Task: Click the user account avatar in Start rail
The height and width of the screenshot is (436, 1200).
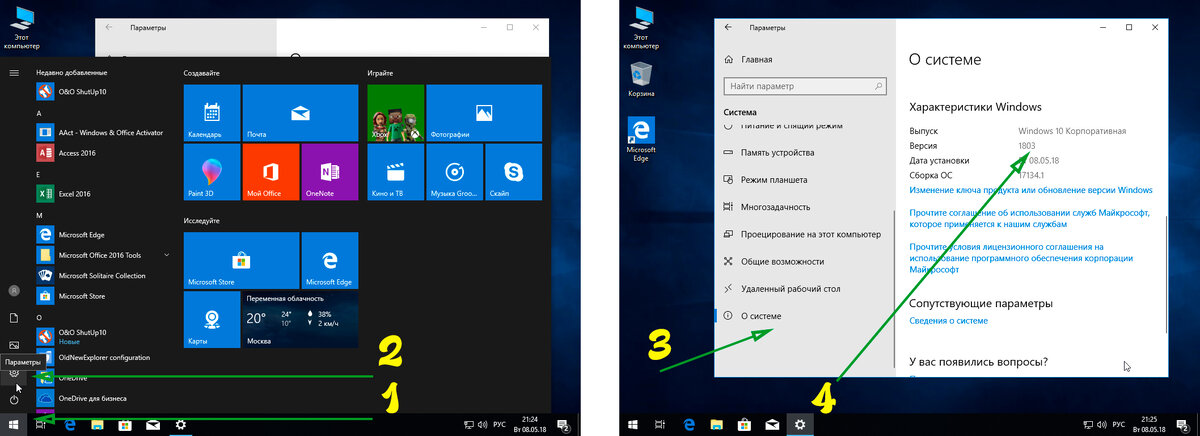Action: click(x=14, y=290)
